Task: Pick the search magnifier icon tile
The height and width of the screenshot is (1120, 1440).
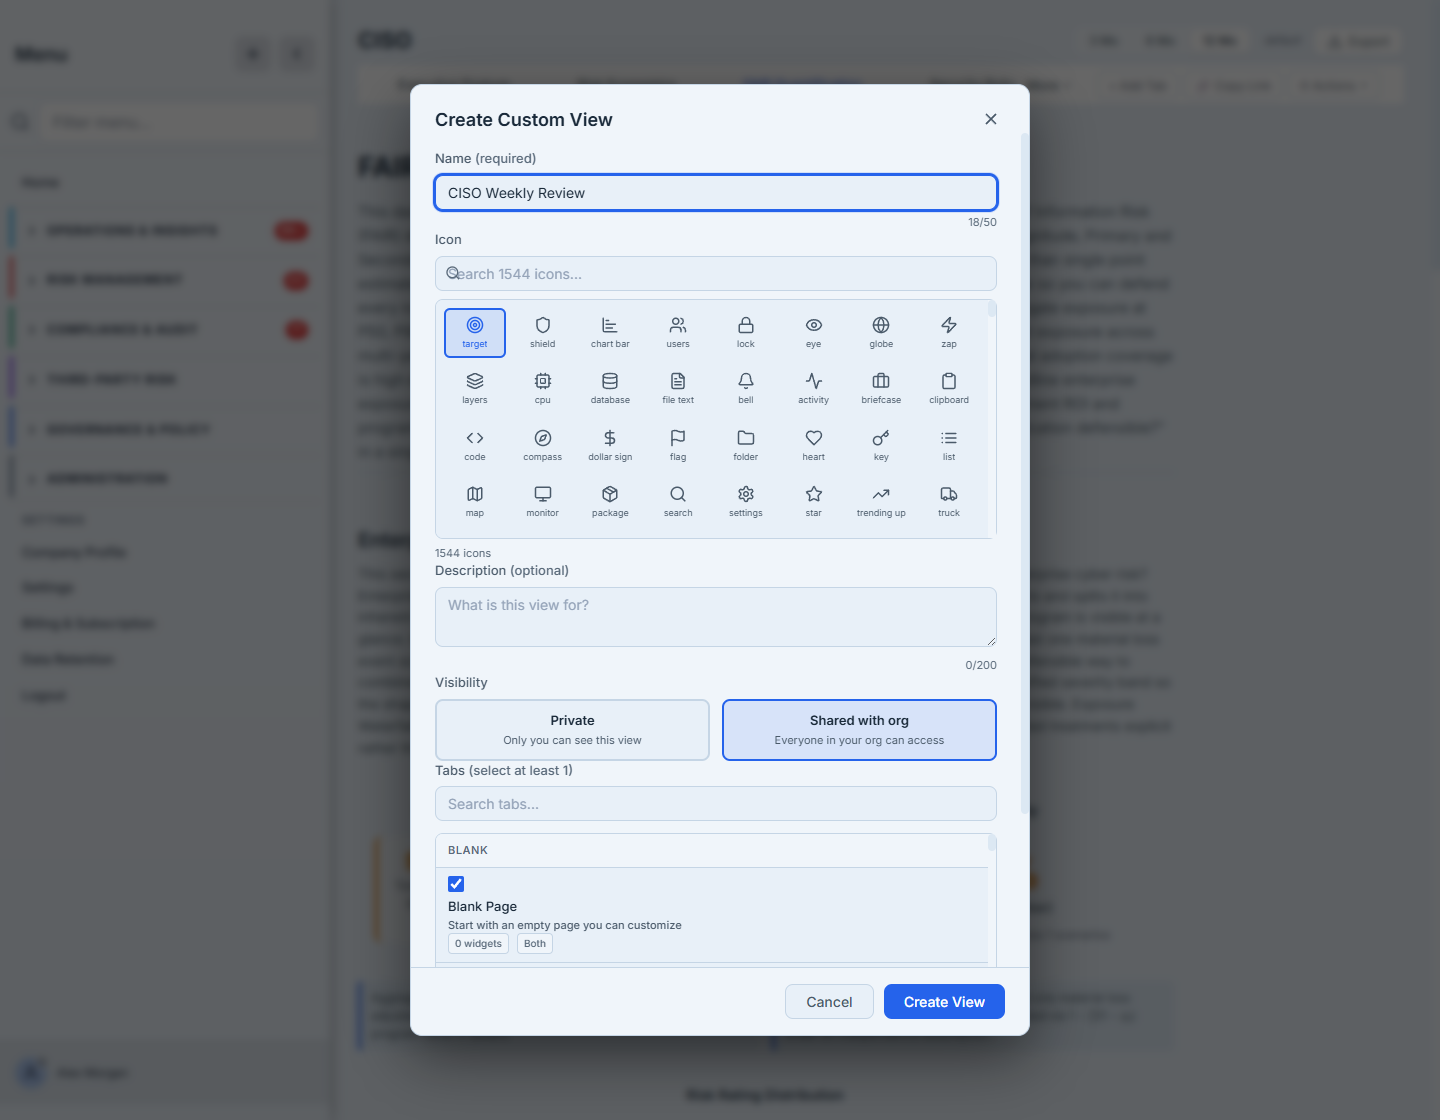Action: pos(678,502)
